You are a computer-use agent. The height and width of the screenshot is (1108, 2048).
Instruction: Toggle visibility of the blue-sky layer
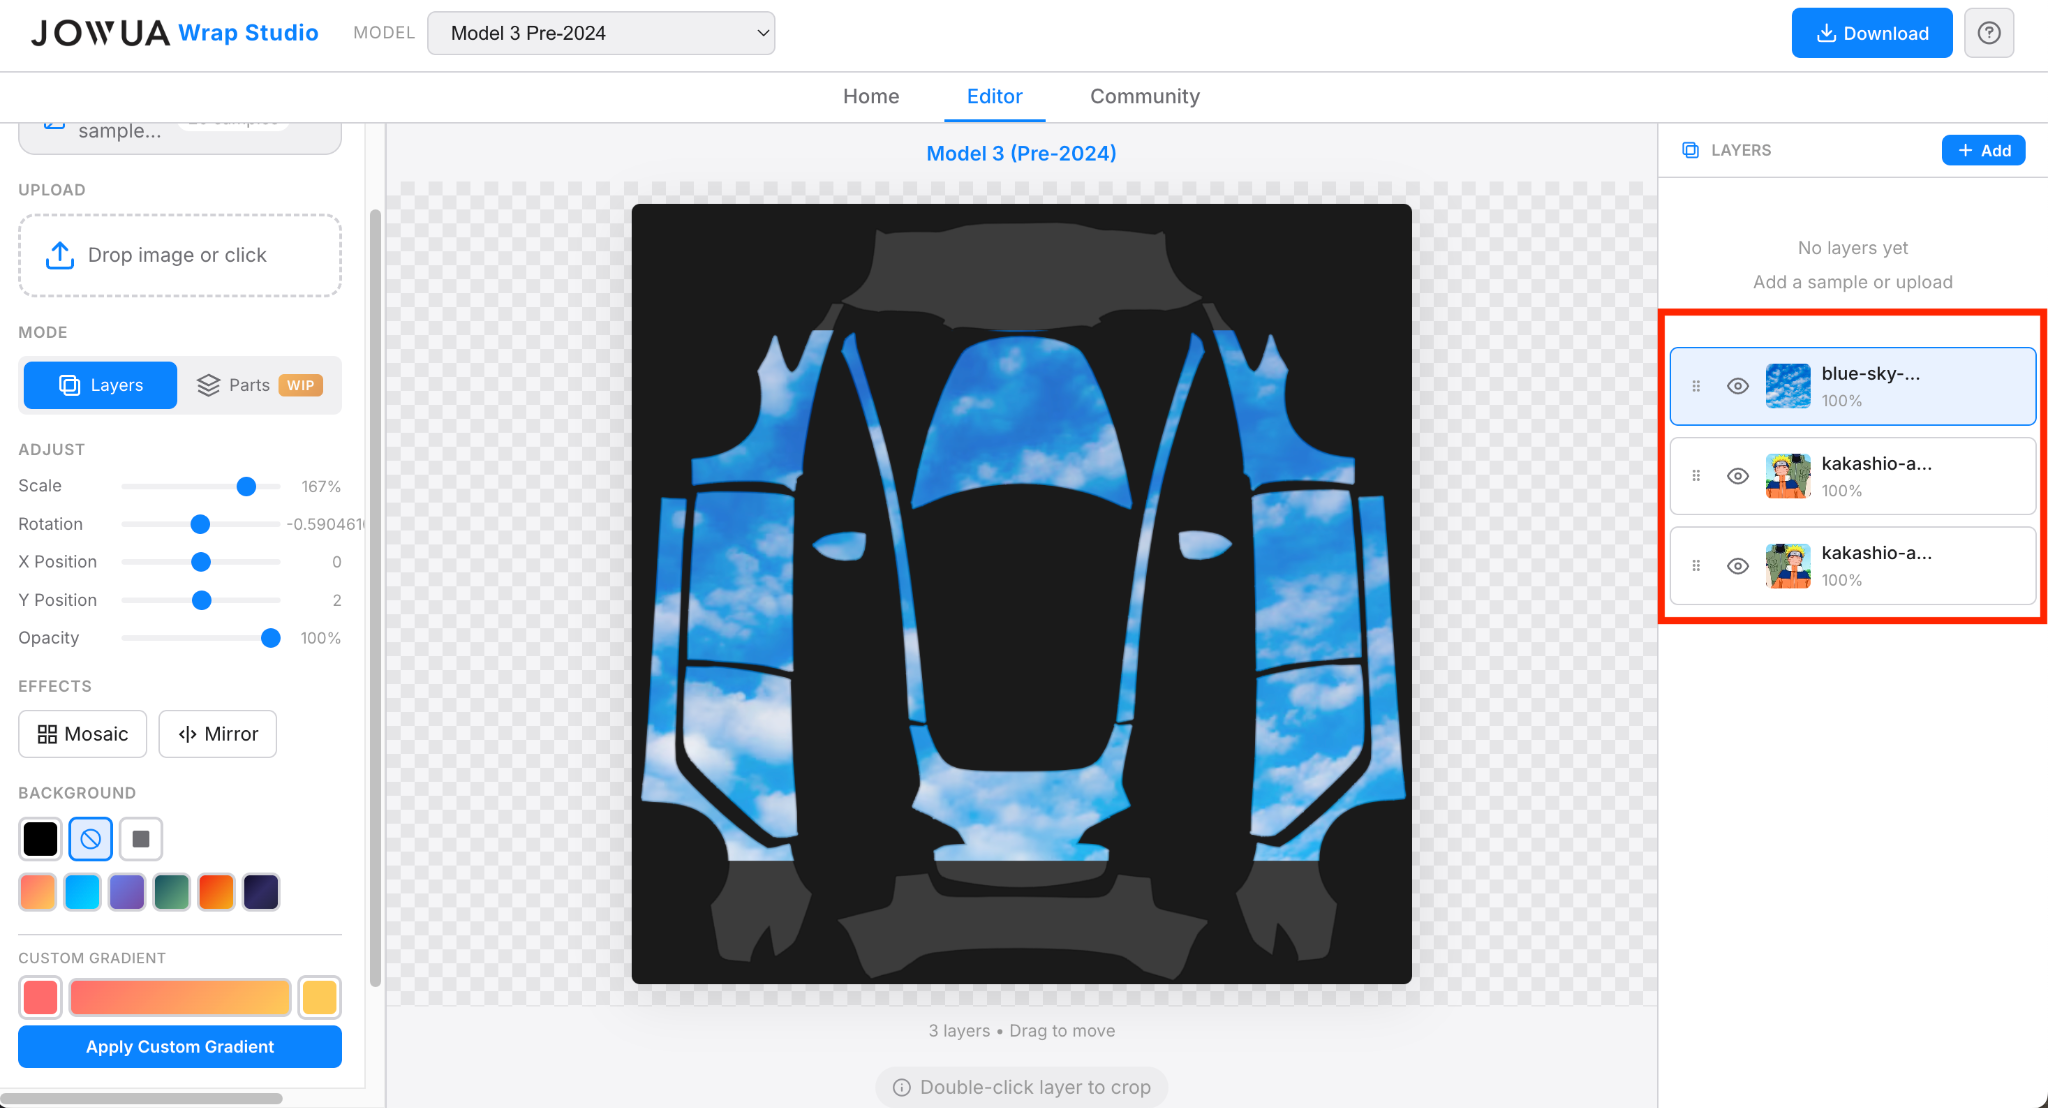point(1737,385)
